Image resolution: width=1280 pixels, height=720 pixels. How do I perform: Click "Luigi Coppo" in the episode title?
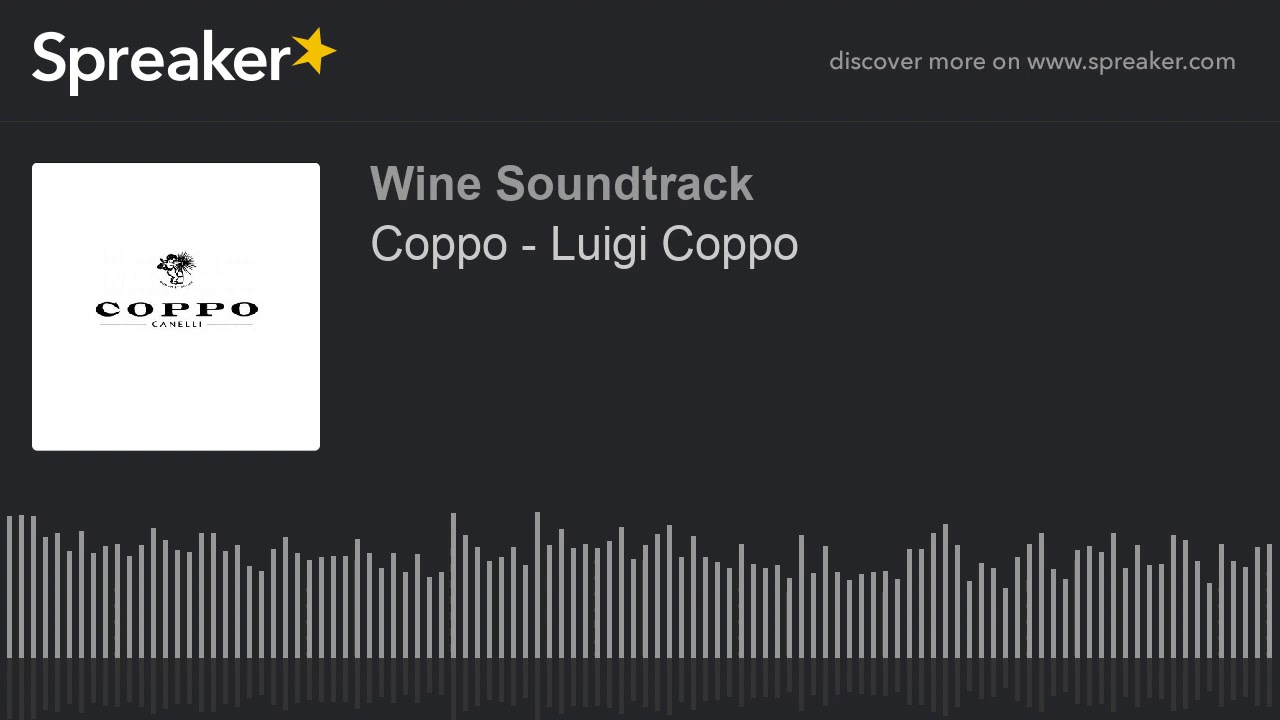click(674, 244)
